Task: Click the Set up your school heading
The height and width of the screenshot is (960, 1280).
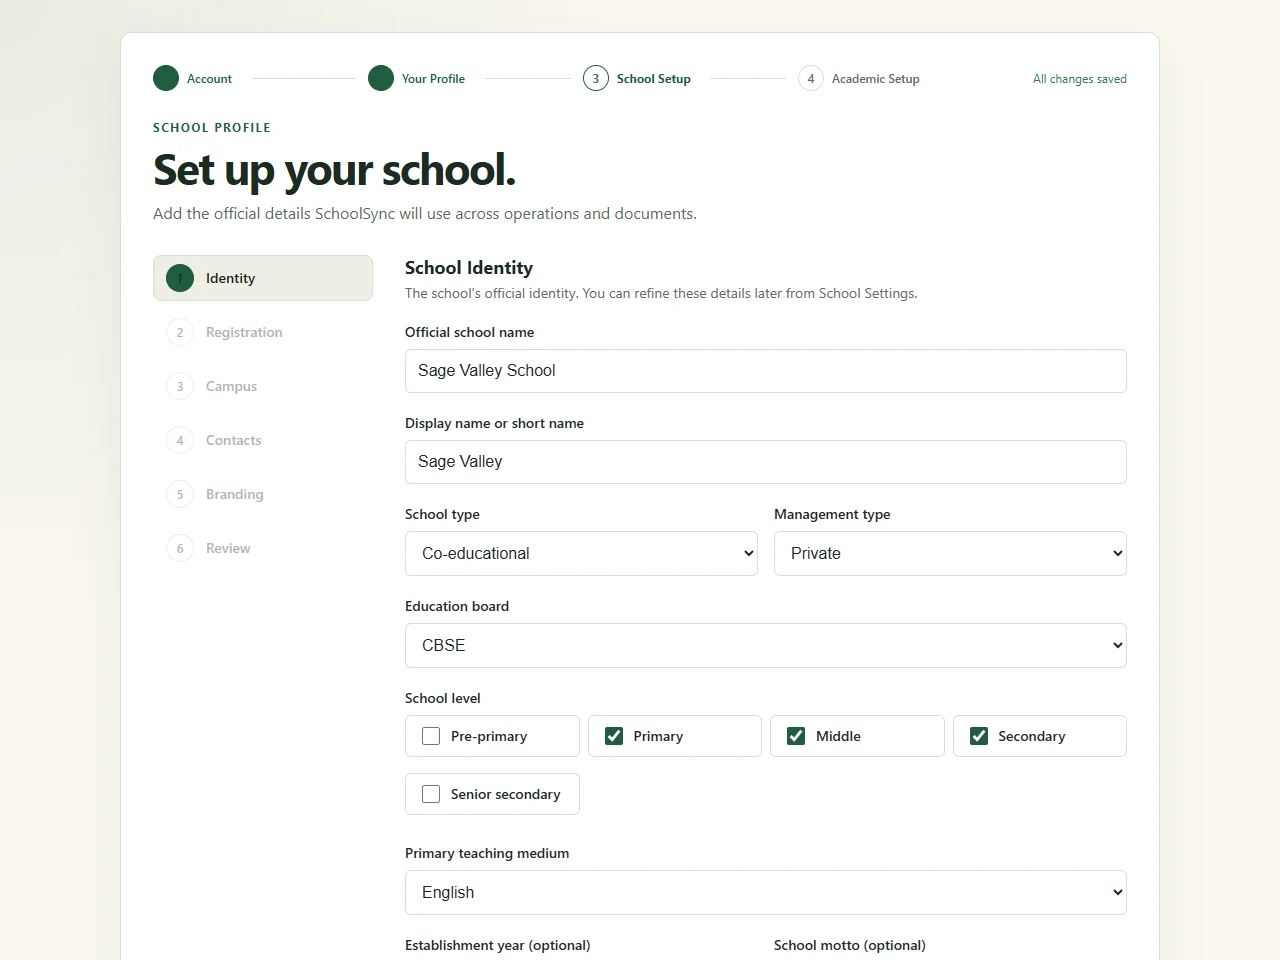Action: click(335, 170)
